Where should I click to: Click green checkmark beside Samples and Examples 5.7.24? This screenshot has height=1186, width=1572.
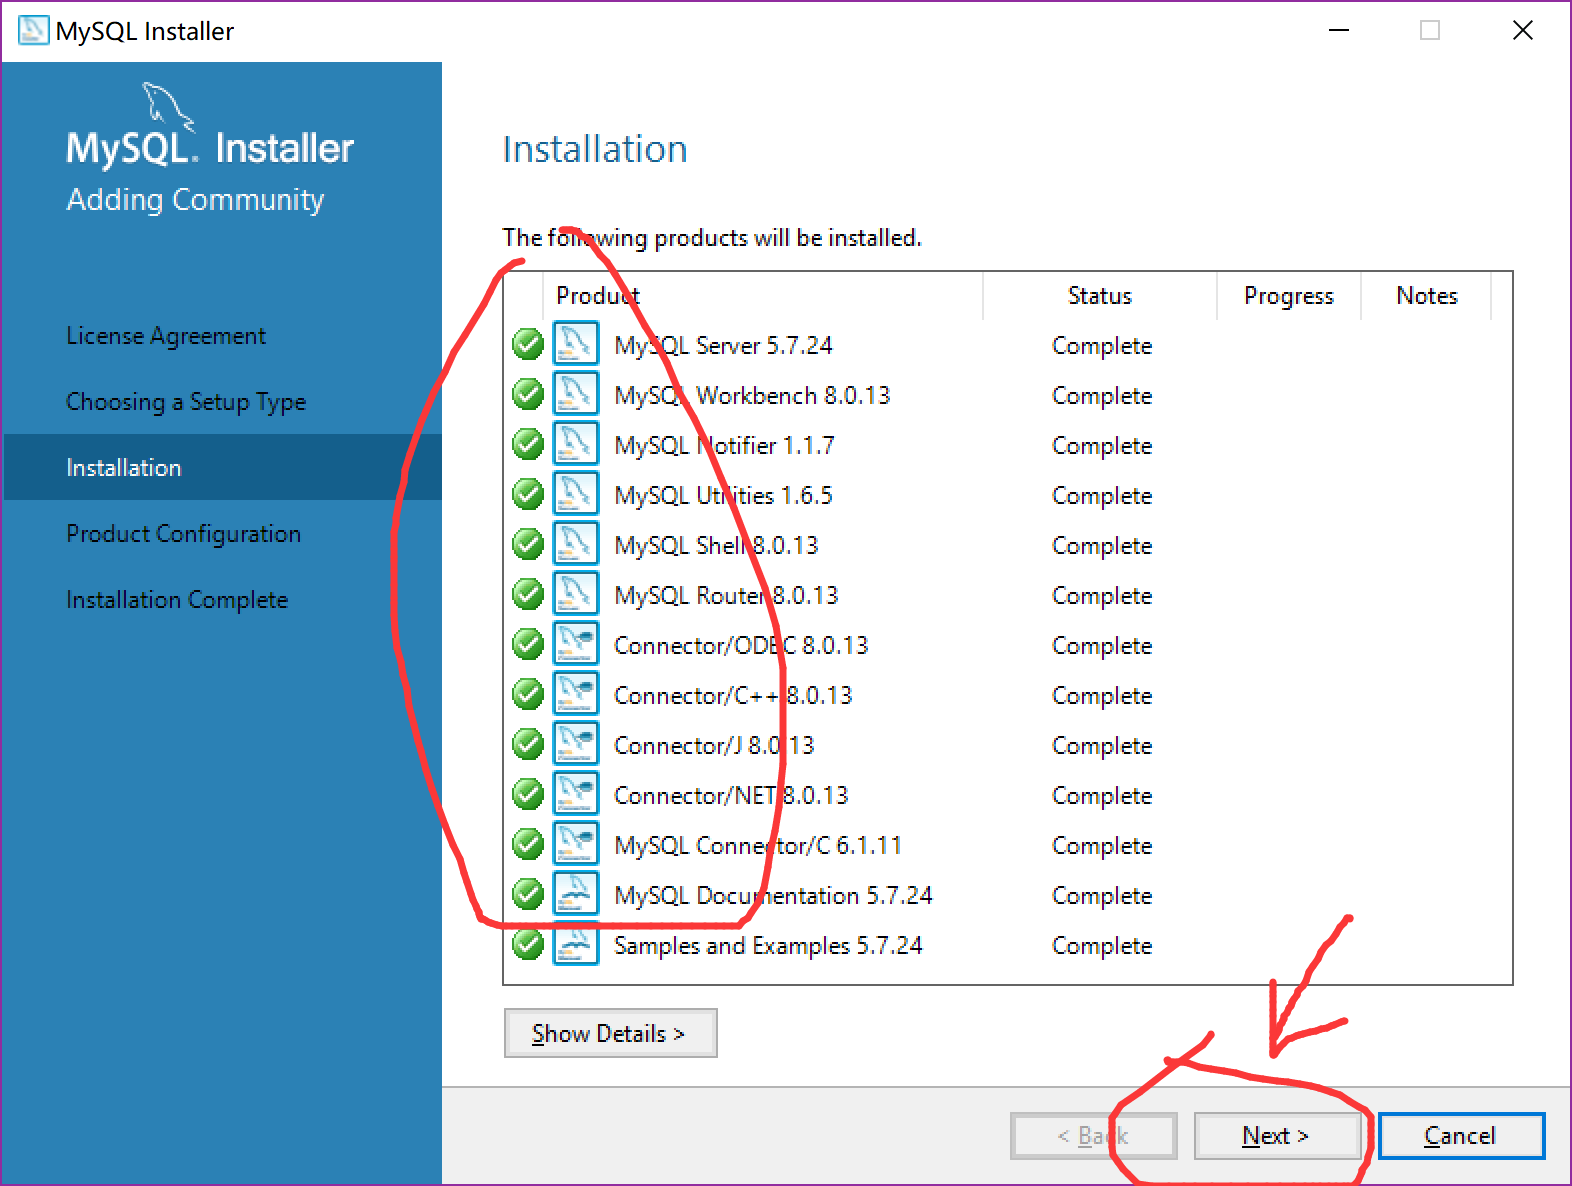[x=528, y=944]
